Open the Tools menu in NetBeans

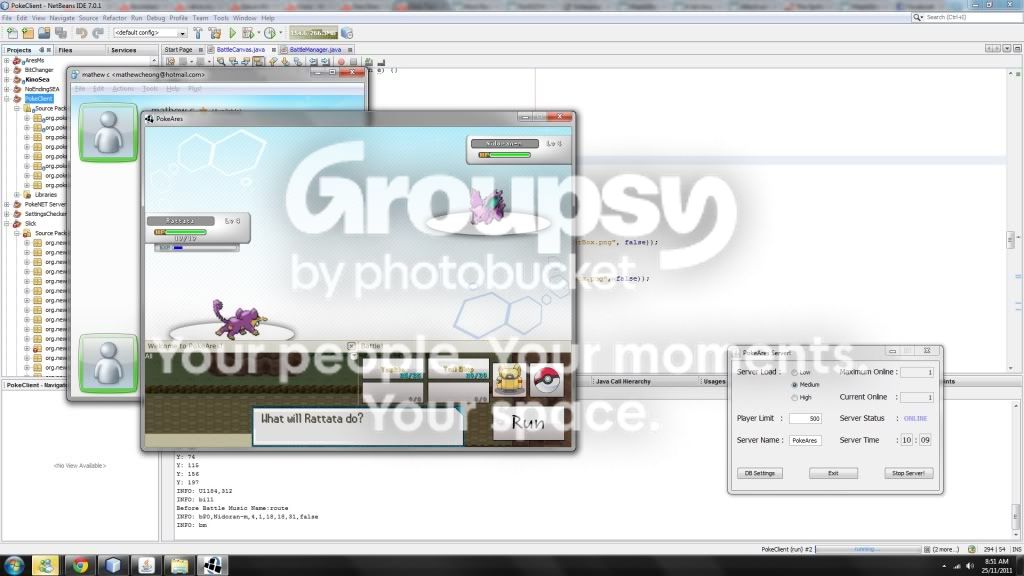[221, 18]
